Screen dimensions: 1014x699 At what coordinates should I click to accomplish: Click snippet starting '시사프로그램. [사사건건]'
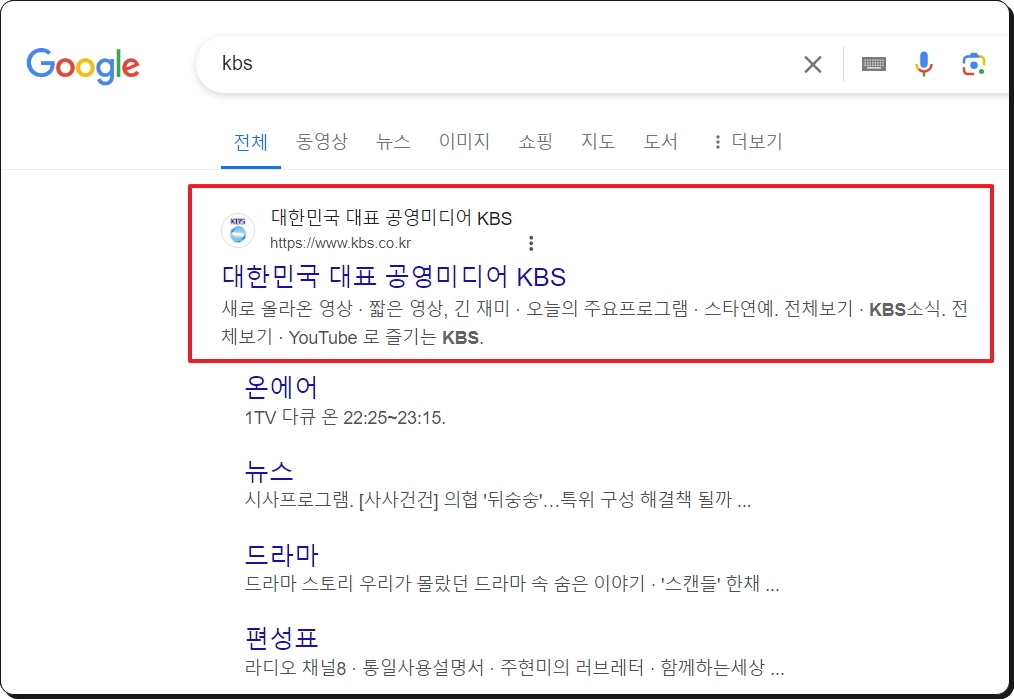[498, 500]
